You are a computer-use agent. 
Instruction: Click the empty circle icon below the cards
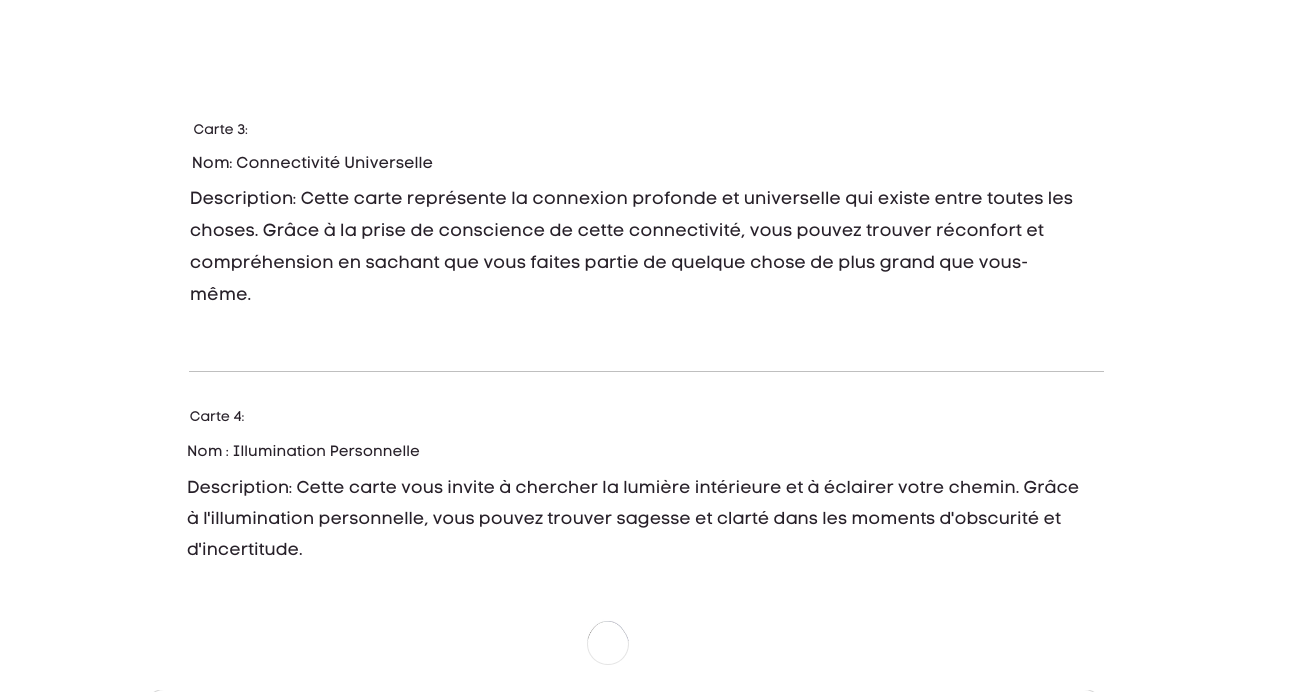(x=608, y=643)
